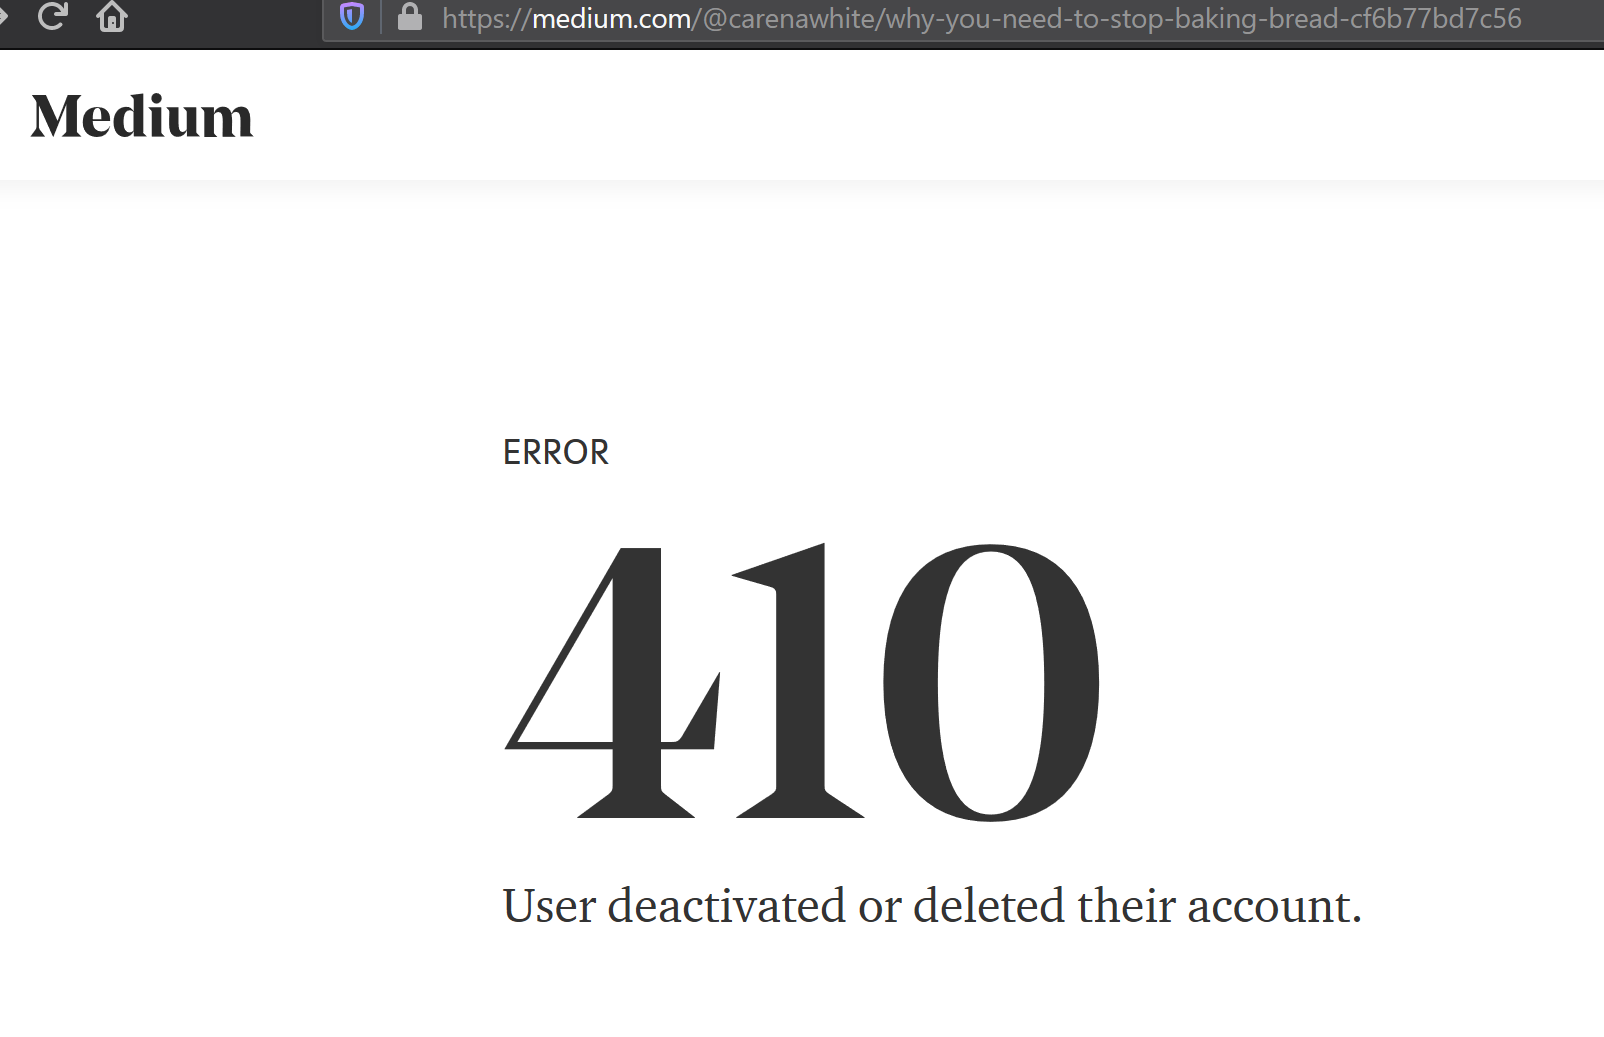Image resolution: width=1604 pixels, height=1037 pixels.
Task: Open the Medium logo homepage link
Action: 142,116
